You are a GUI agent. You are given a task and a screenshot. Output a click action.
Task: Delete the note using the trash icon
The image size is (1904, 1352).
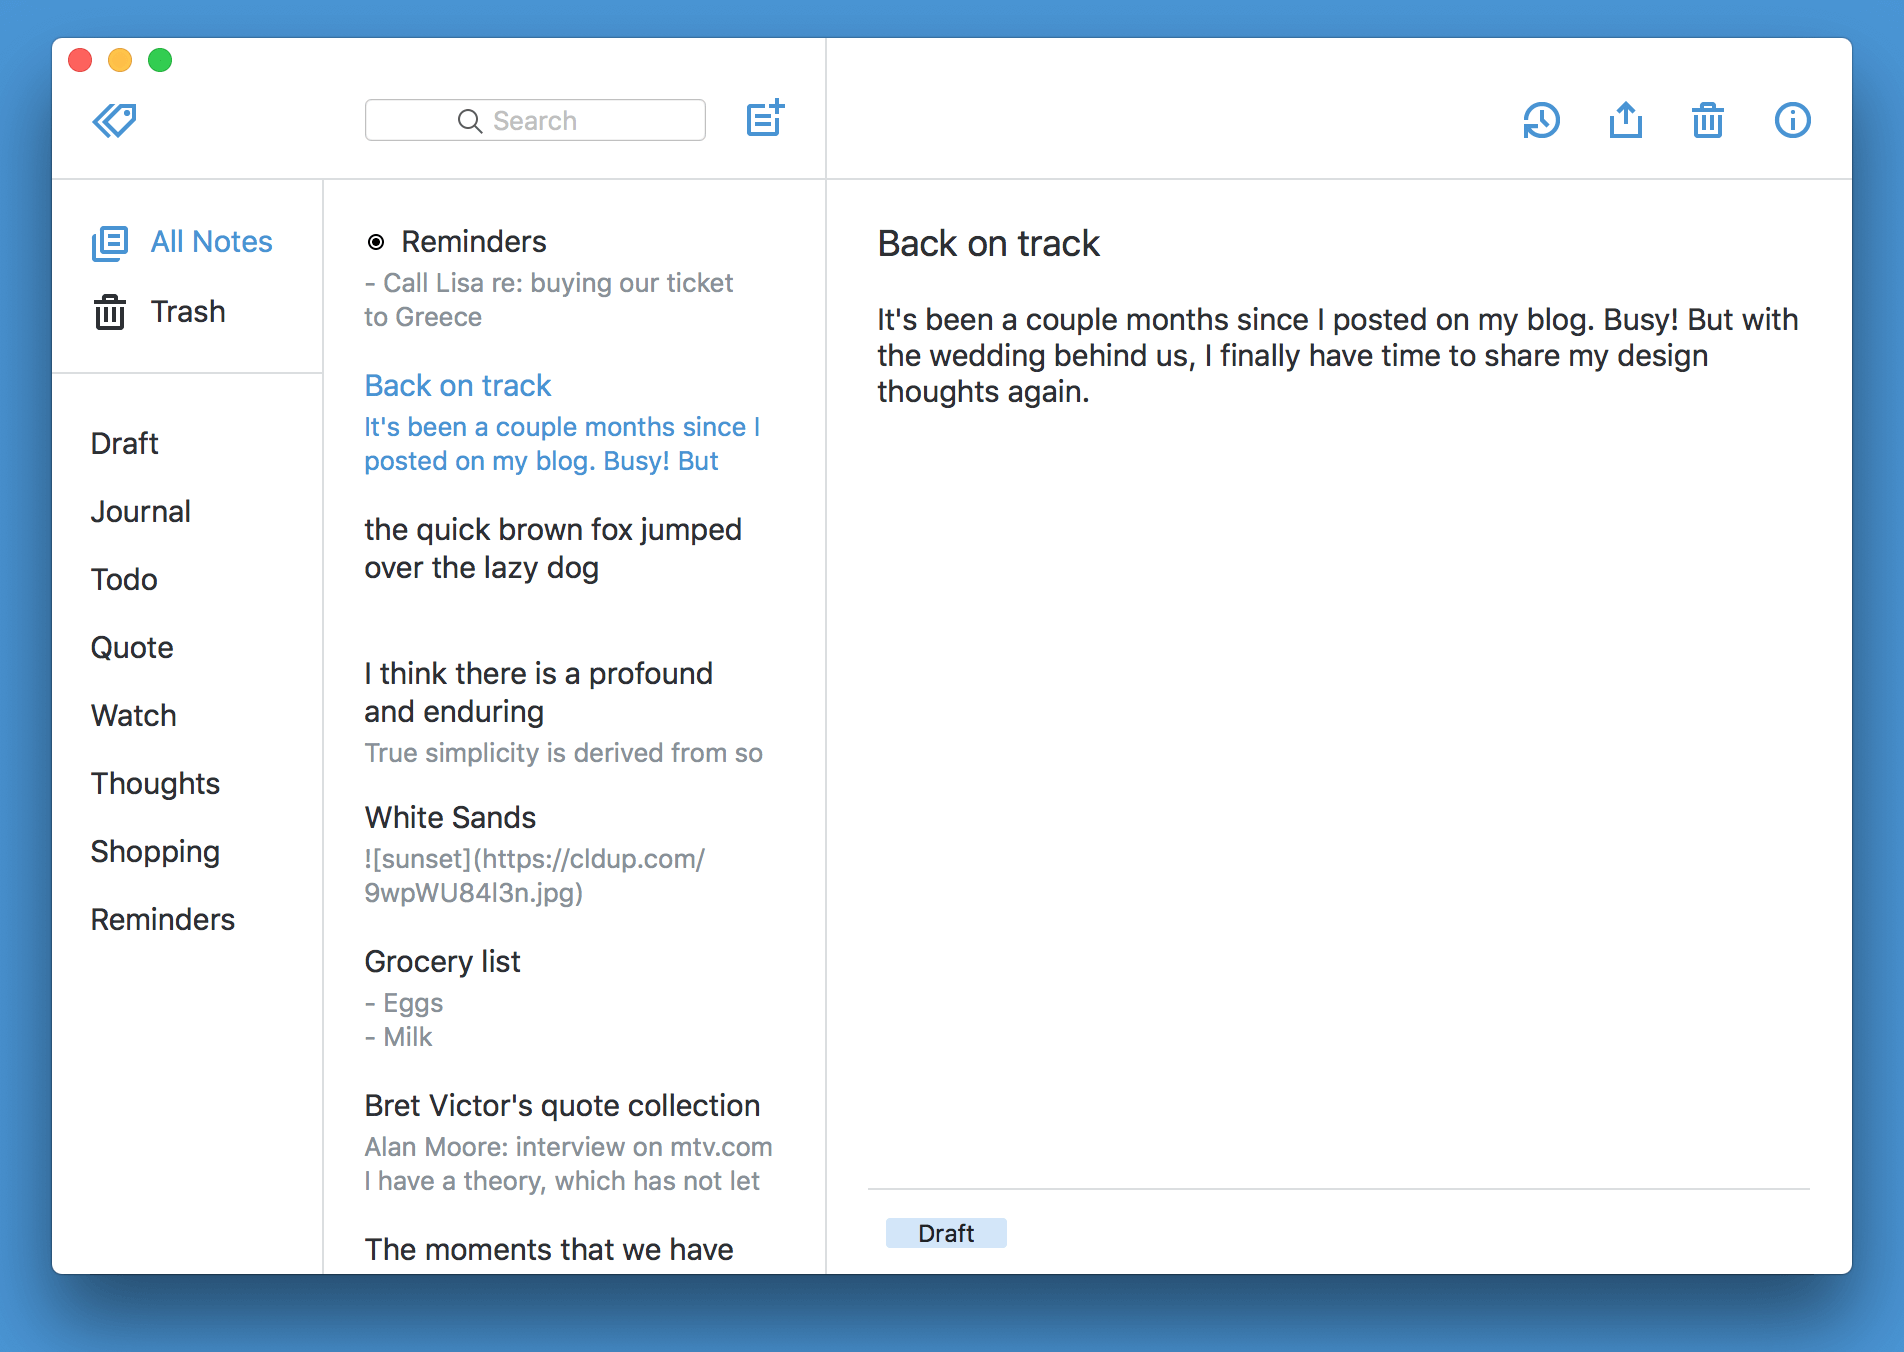[1708, 120]
